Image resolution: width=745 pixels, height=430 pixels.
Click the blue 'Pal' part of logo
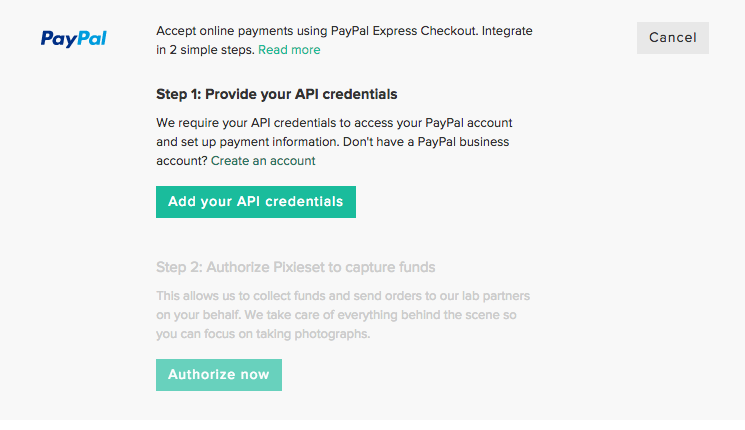pos(90,38)
